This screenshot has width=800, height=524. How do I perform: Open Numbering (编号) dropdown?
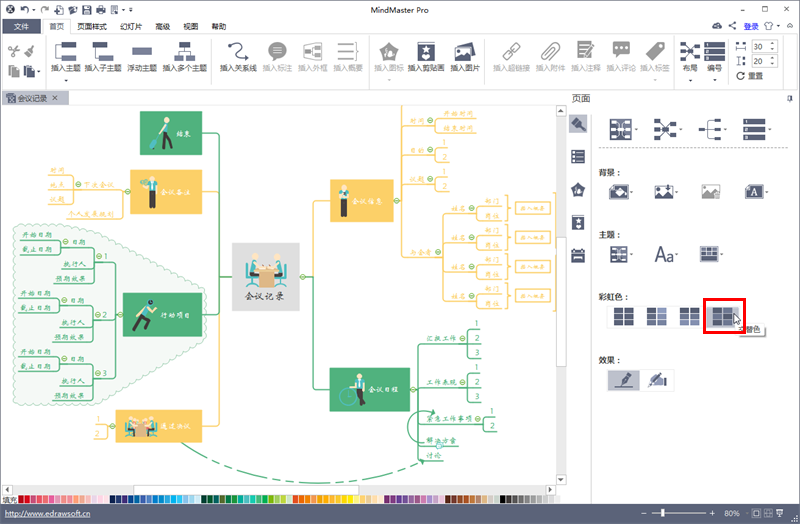coord(714,62)
